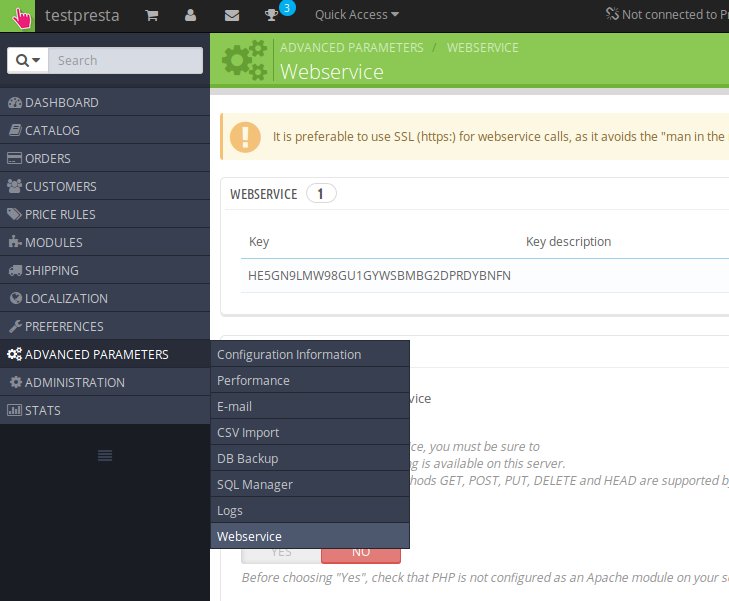Set Enable webservice toggle to NO
The width and height of the screenshot is (729, 601).
pos(360,551)
